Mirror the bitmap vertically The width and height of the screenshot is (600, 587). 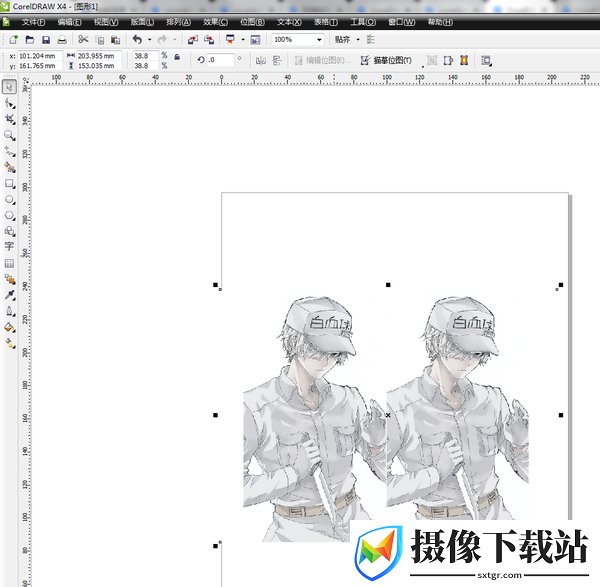point(277,60)
